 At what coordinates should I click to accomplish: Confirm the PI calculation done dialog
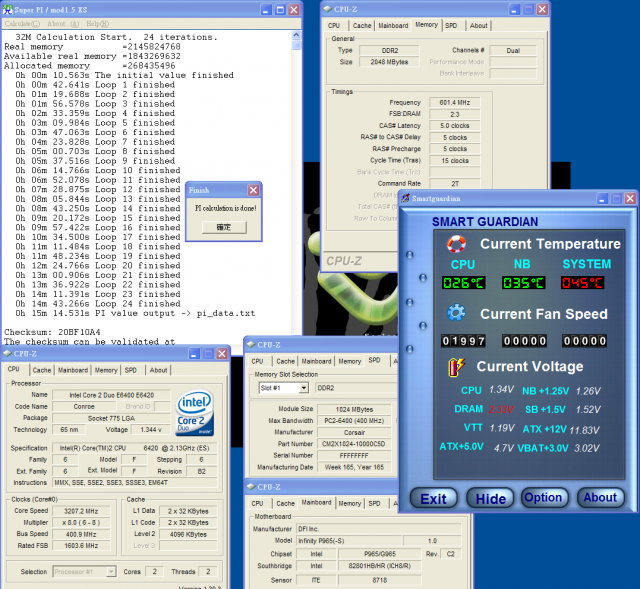pyautogui.click(x=224, y=227)
